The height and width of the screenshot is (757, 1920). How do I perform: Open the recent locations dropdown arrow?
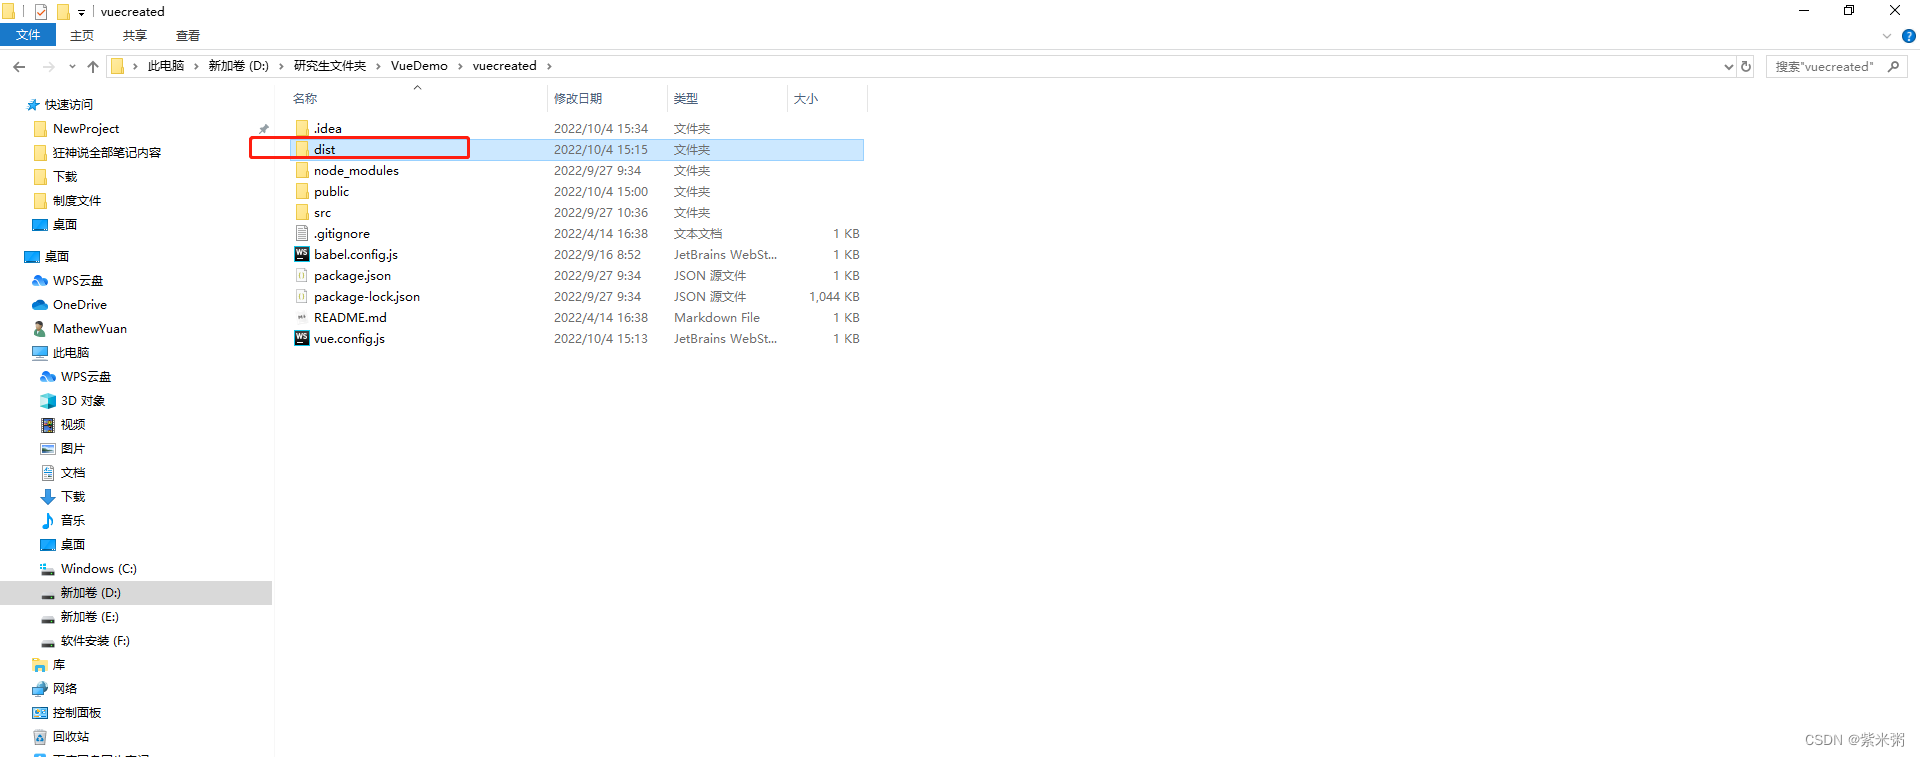point(72,67)
